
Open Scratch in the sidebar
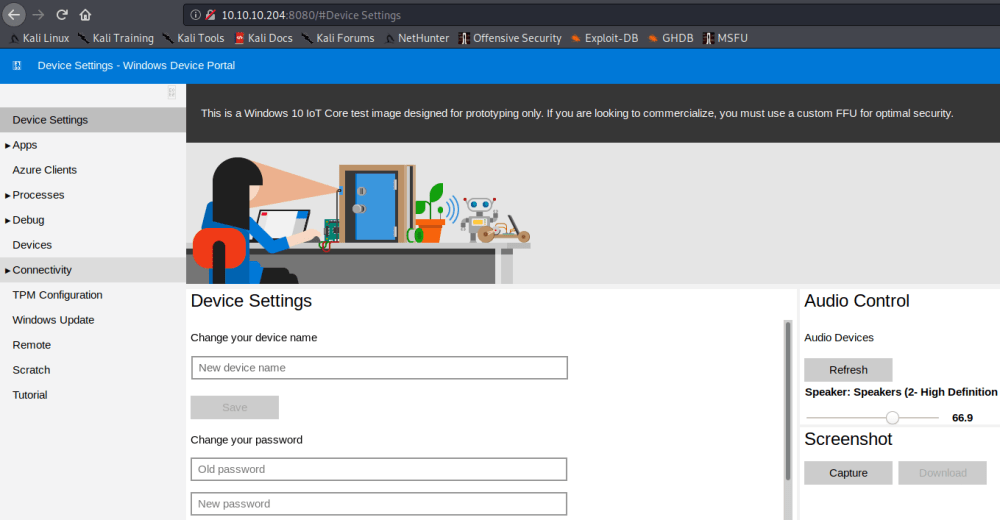coord(31,369)
